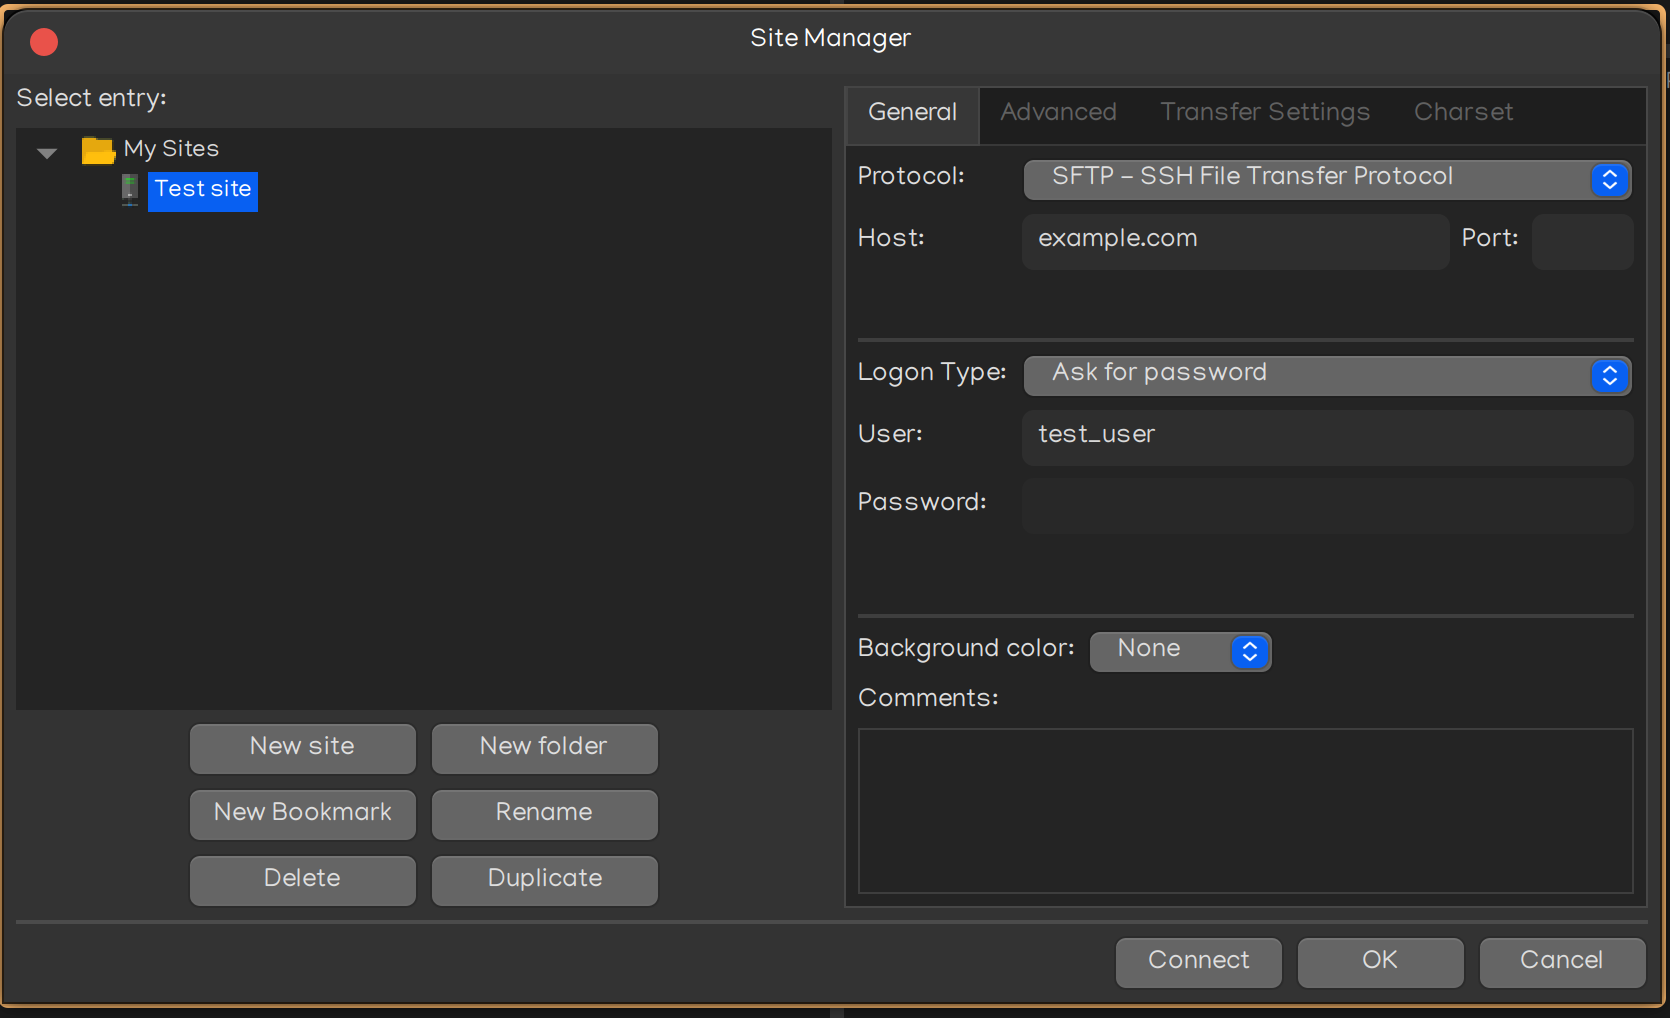Rename the selected site entry
This screenshot has height=1018, width=1670.
[x=544, y=814]
